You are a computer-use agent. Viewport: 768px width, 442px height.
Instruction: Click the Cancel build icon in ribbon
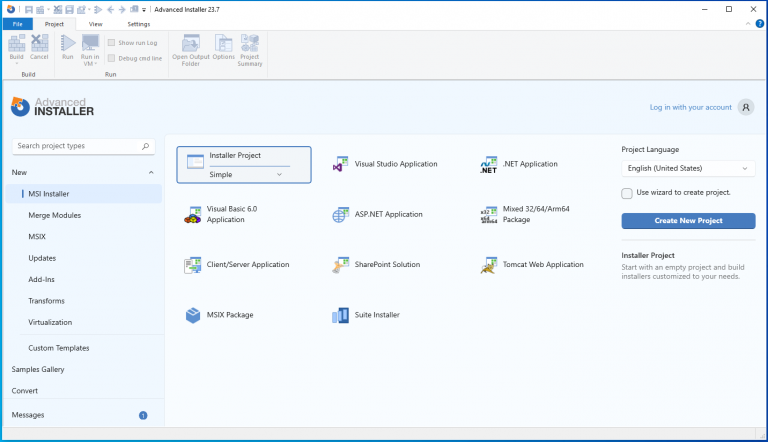point(39,44)
